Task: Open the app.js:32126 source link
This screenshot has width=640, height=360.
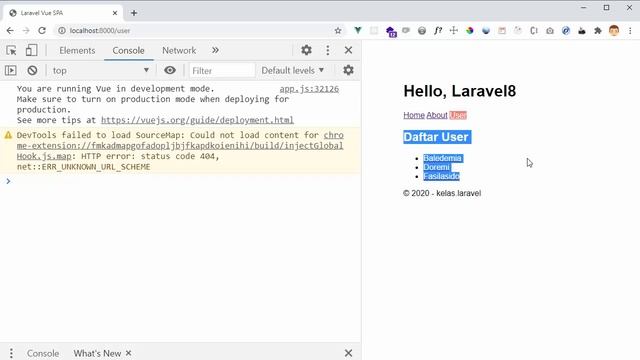Action: 309,89
